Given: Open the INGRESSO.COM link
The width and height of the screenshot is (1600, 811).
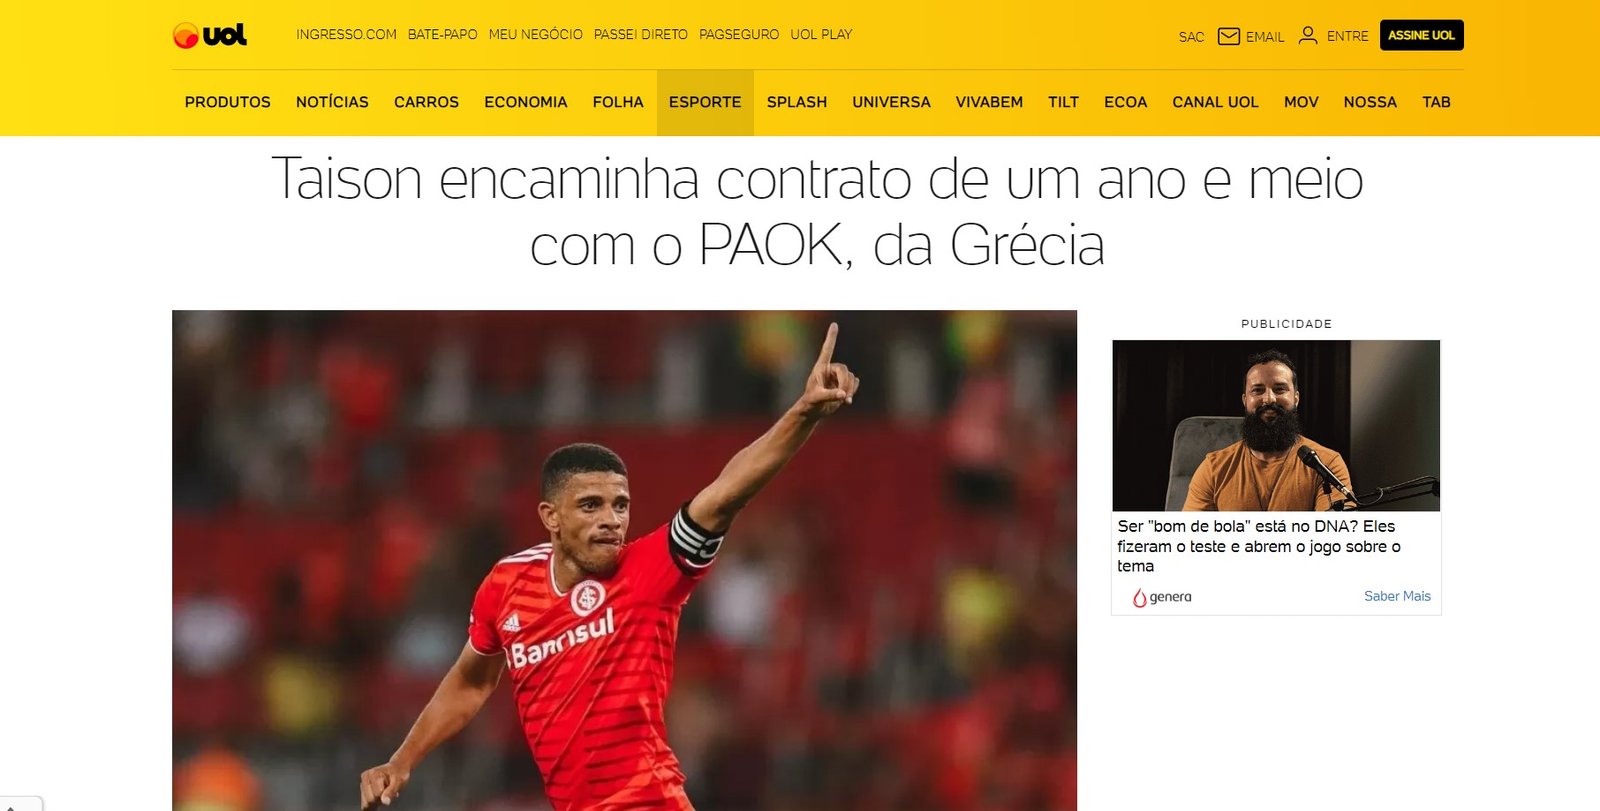Looking at the screenshot, I should 346,34.
